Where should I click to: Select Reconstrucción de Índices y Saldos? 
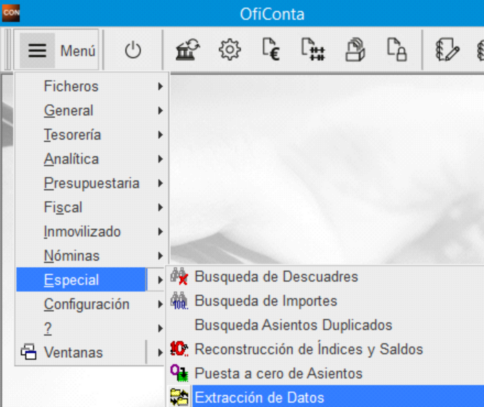click(x=309, y=349)
